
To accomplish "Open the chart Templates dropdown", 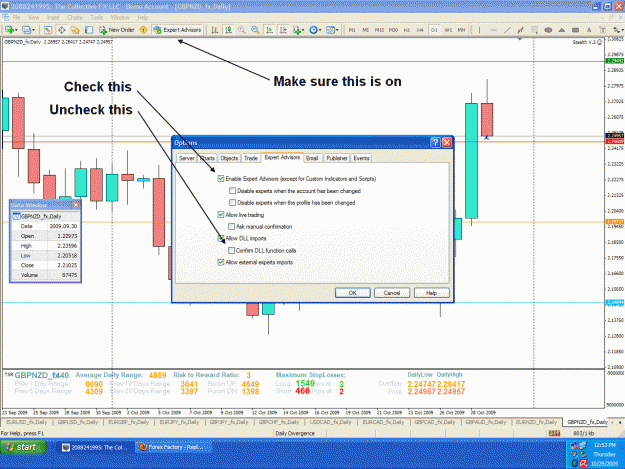I will pyautogui.click(x=332, y=30).
